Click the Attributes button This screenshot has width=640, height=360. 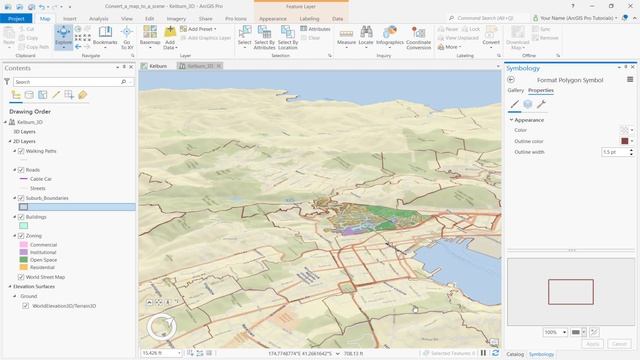[x=315, y=29]
